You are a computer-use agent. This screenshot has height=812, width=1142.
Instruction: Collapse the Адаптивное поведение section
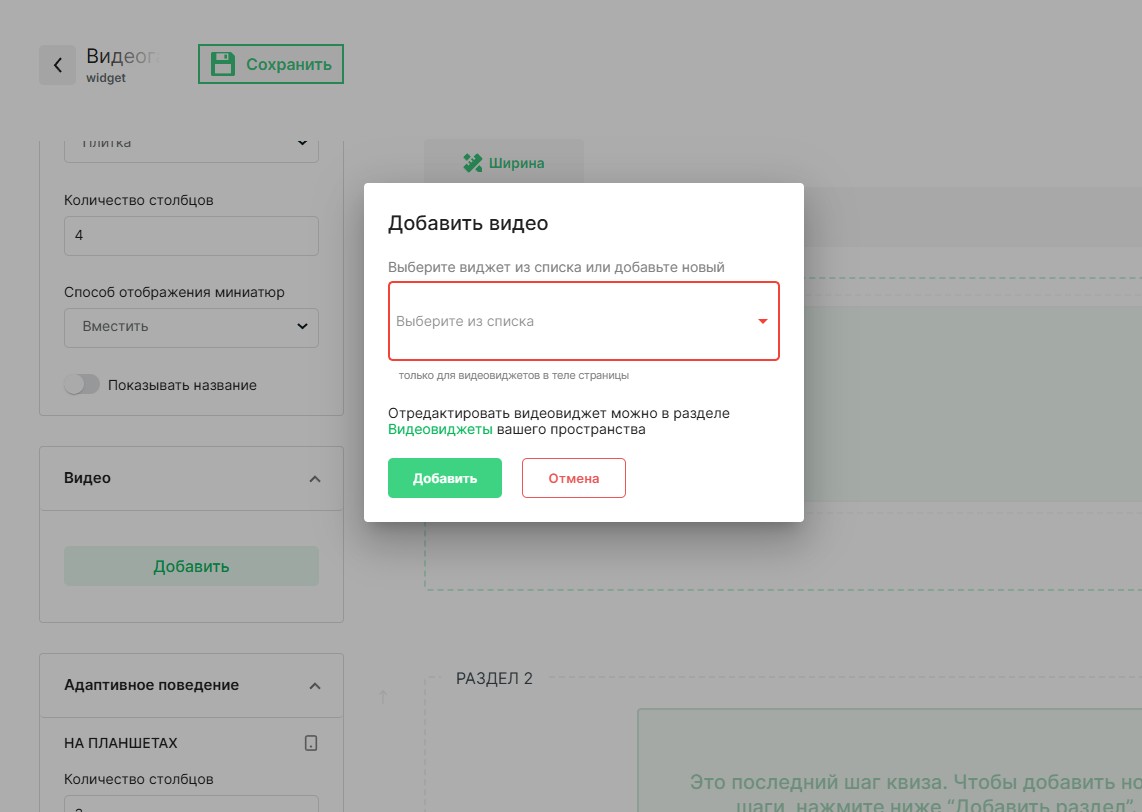pos(315,686)
